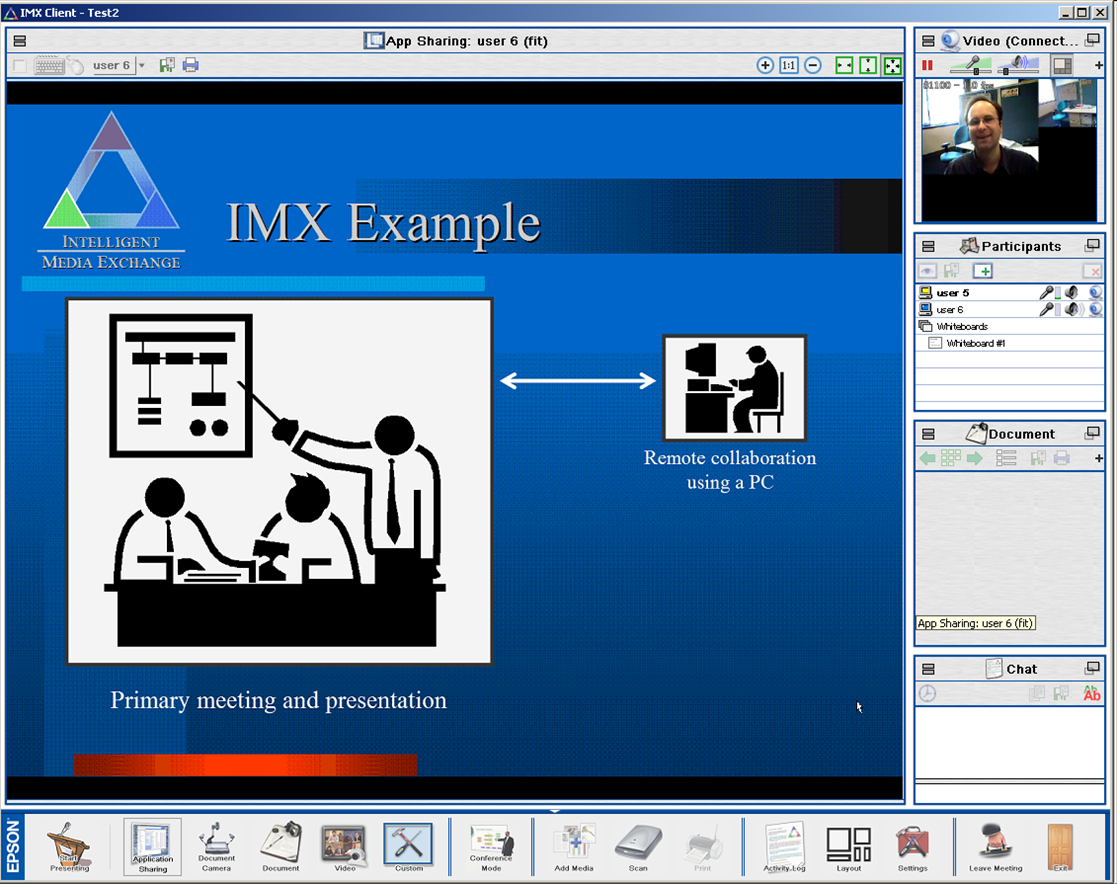Expand the Document toolbar with the plus
The width and height of the screenshot is (1117, 884).
(1098, 458)
